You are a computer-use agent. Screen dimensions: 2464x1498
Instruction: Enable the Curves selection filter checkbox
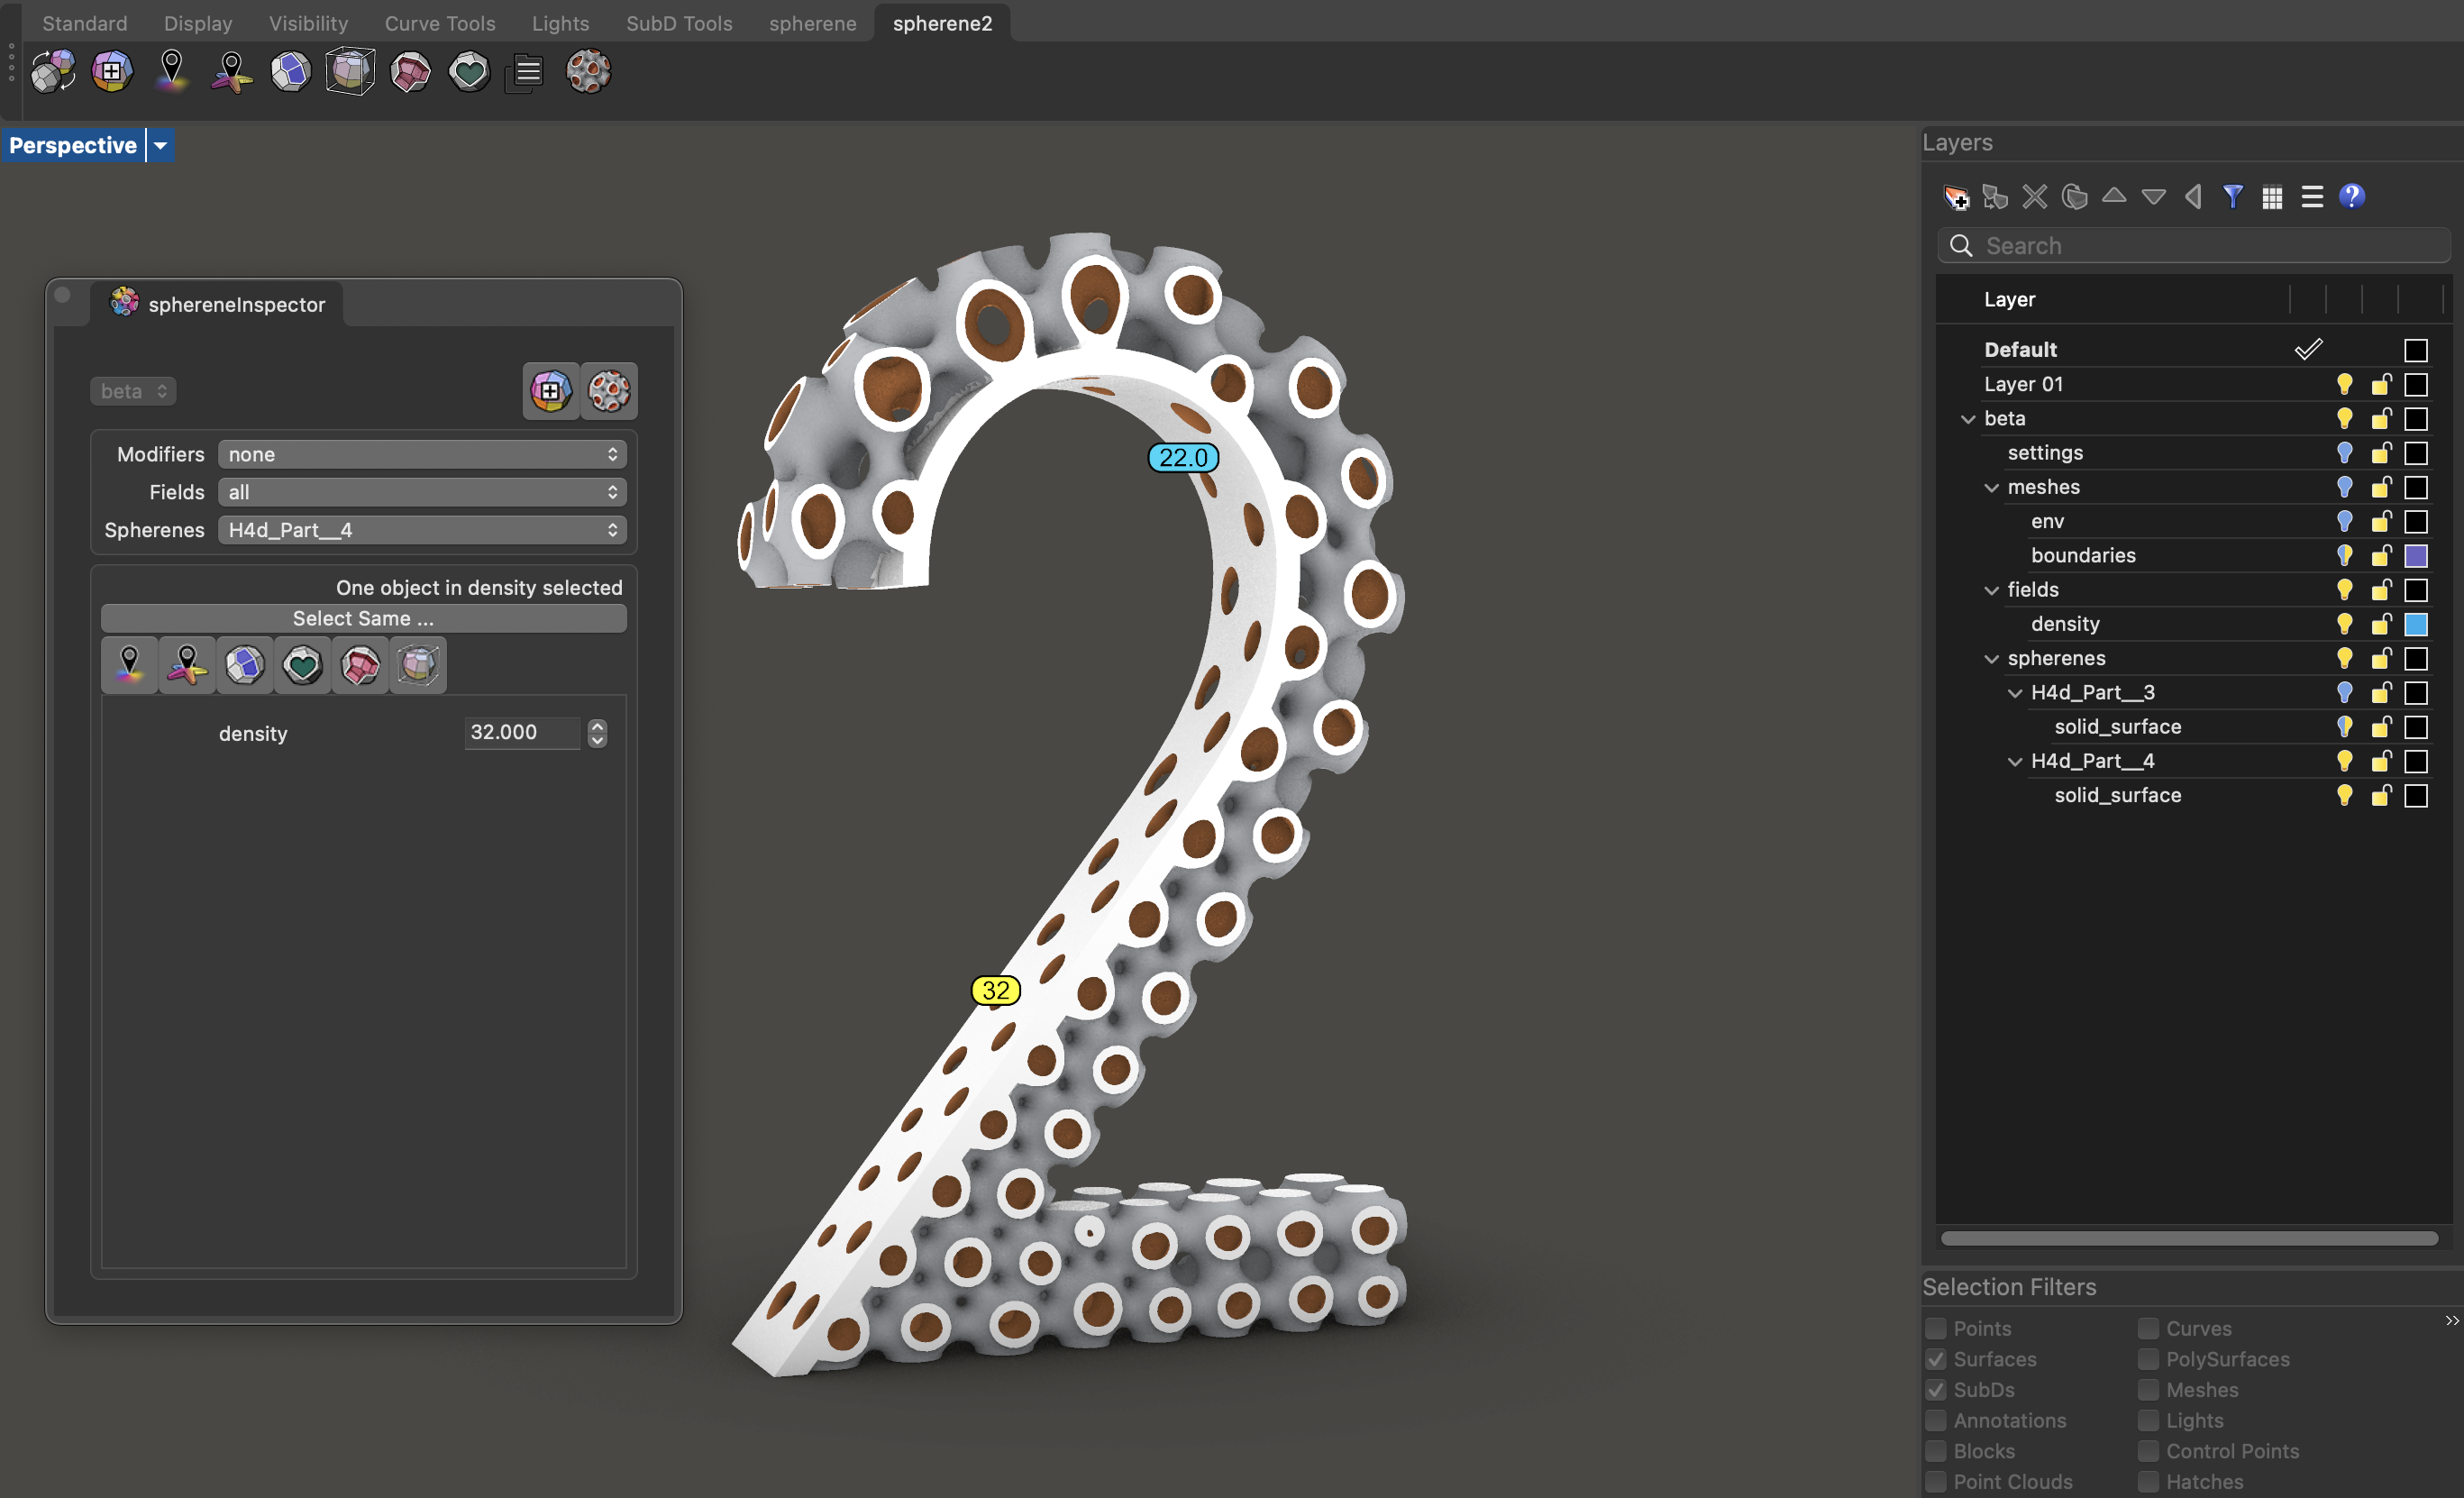point(2148,1328)
